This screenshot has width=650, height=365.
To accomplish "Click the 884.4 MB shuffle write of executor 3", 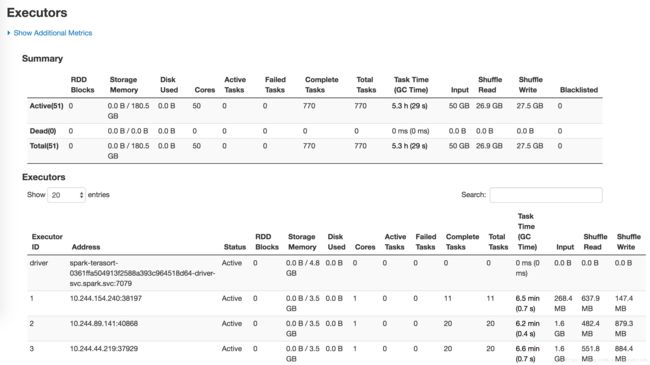I will click(x=624, y=354).
